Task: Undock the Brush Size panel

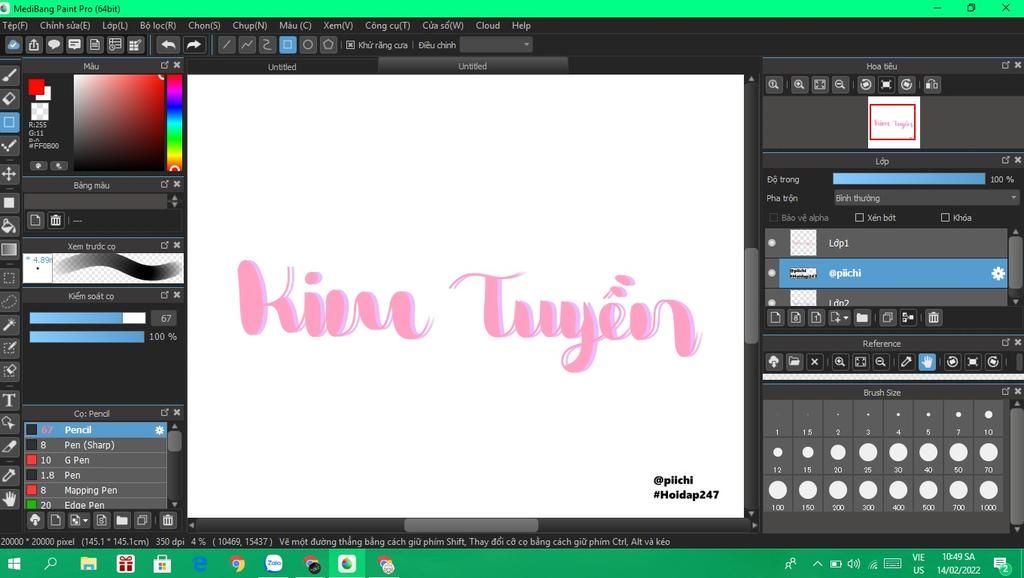Action: (x=1006, y=391)
